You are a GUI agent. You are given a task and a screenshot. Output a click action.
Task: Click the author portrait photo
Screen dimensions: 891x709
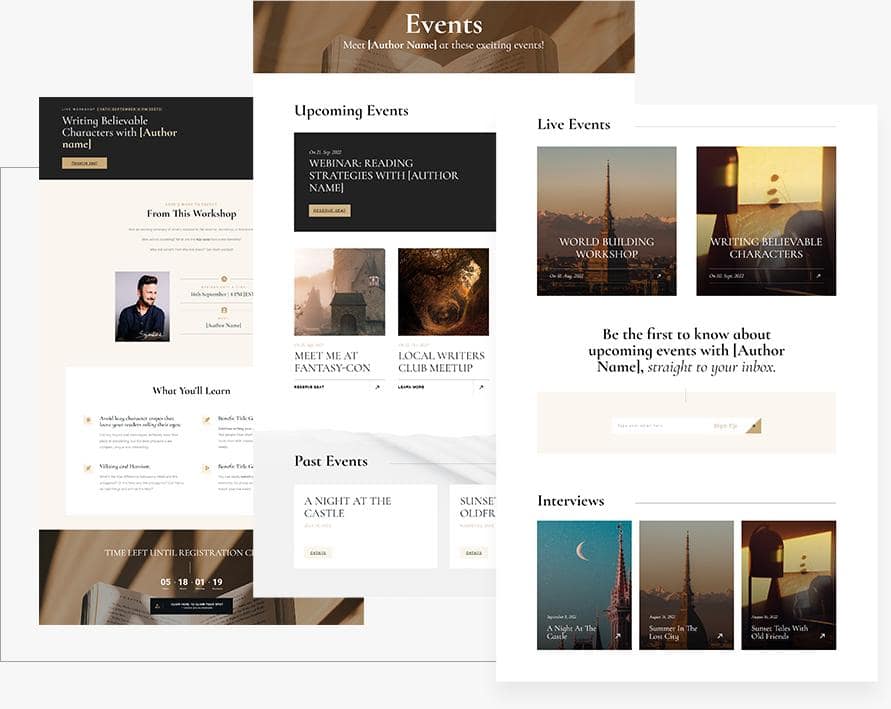[142, 307]
